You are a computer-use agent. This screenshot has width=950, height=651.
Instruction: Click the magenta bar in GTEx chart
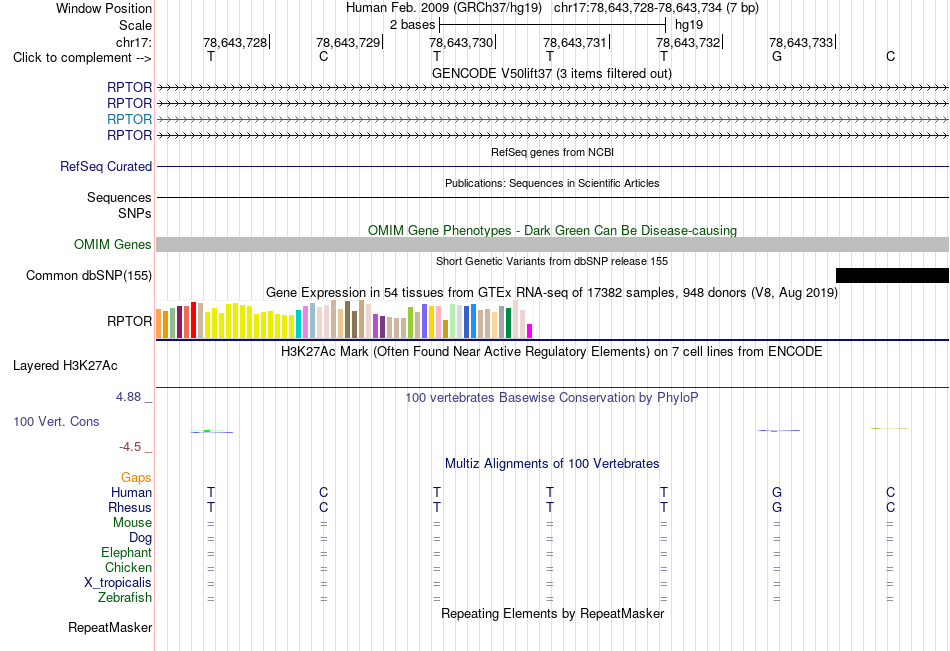click(530, 331)
